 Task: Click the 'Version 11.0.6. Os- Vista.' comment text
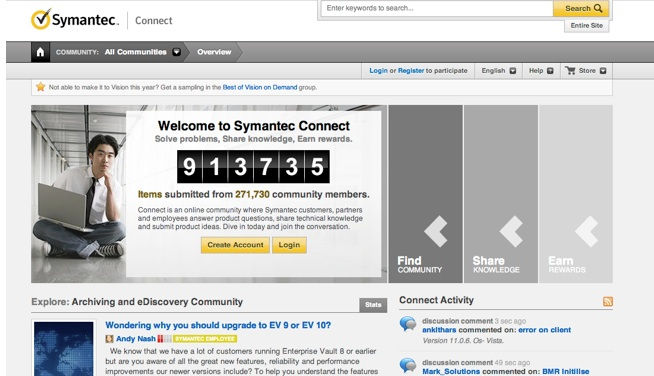tap(463, 341)
